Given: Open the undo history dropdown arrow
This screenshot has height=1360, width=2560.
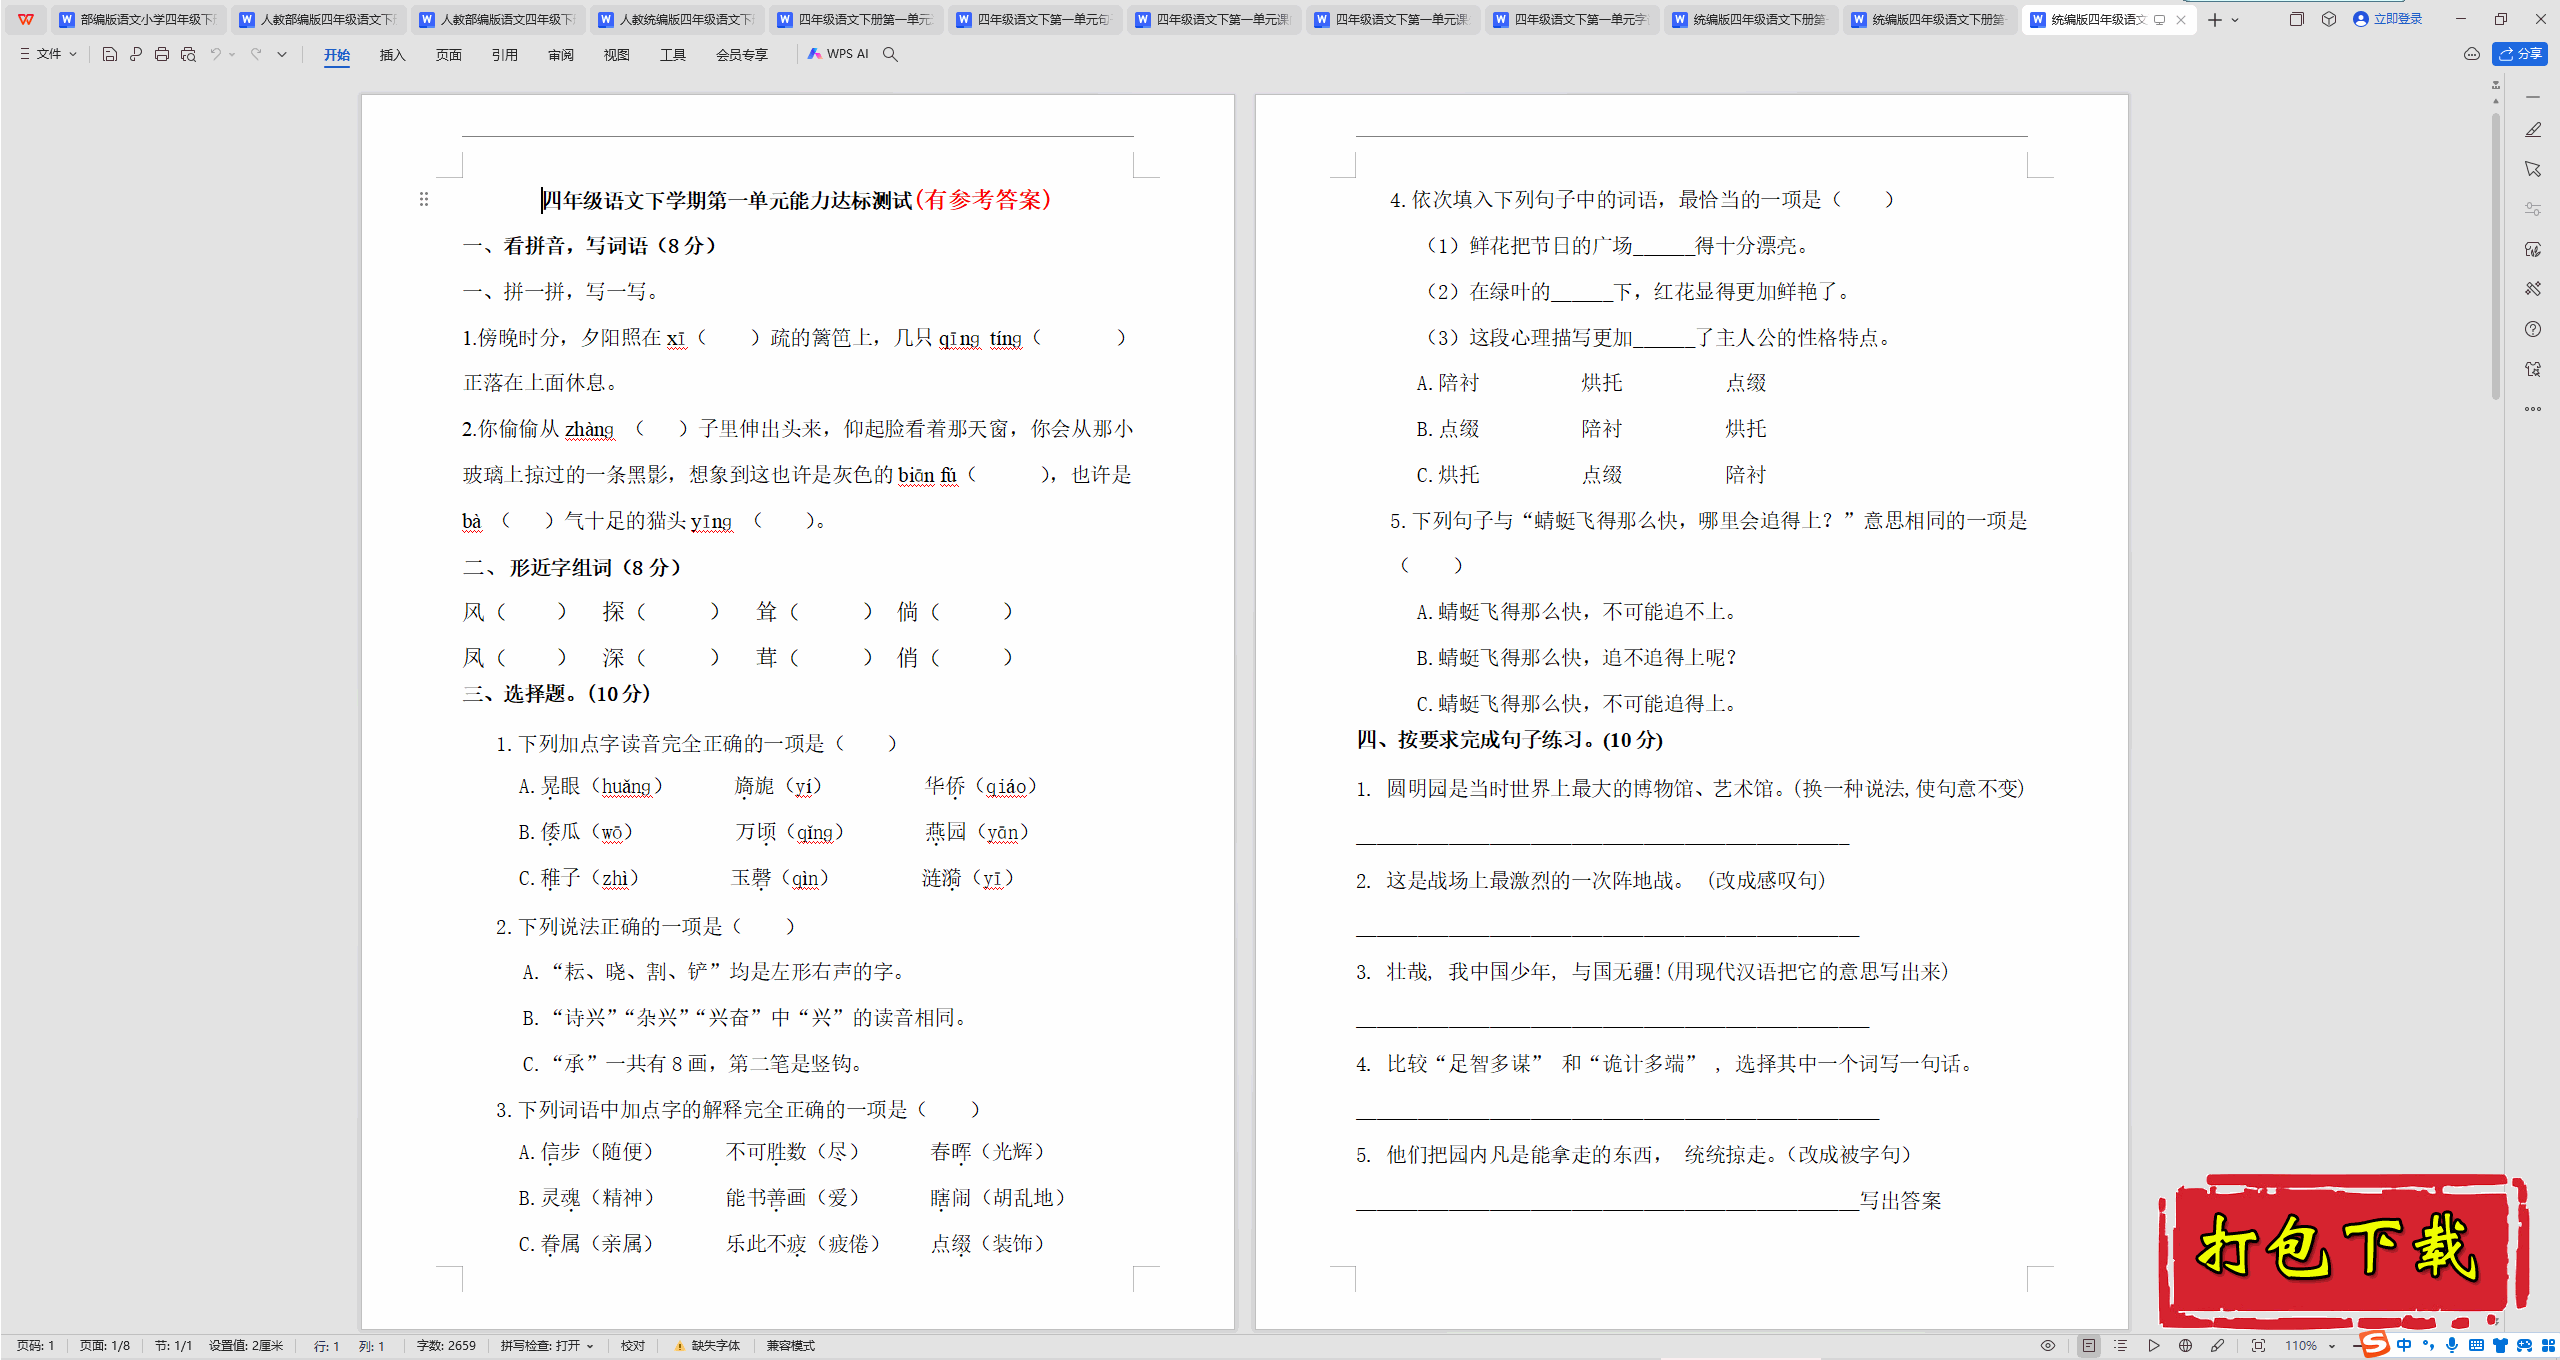Looking at the screenshot, I should 232,54.
